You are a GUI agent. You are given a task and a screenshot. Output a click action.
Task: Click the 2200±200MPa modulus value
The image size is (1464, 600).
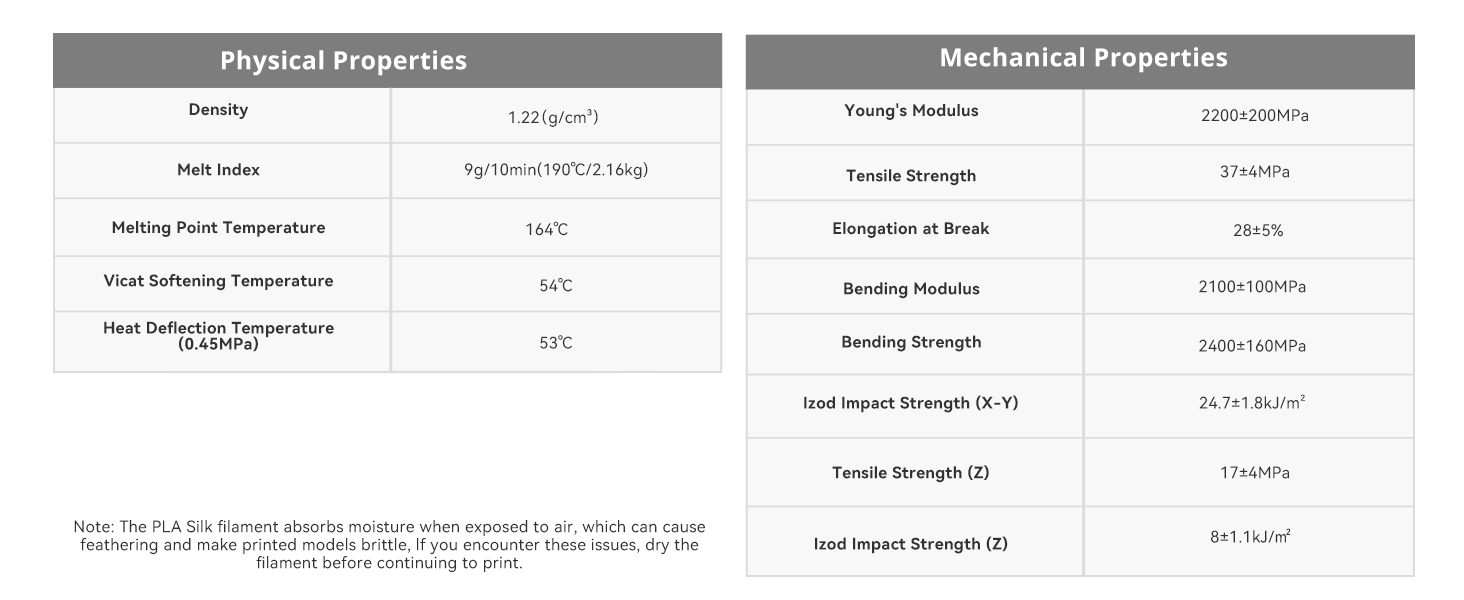tap(1254, 116)
